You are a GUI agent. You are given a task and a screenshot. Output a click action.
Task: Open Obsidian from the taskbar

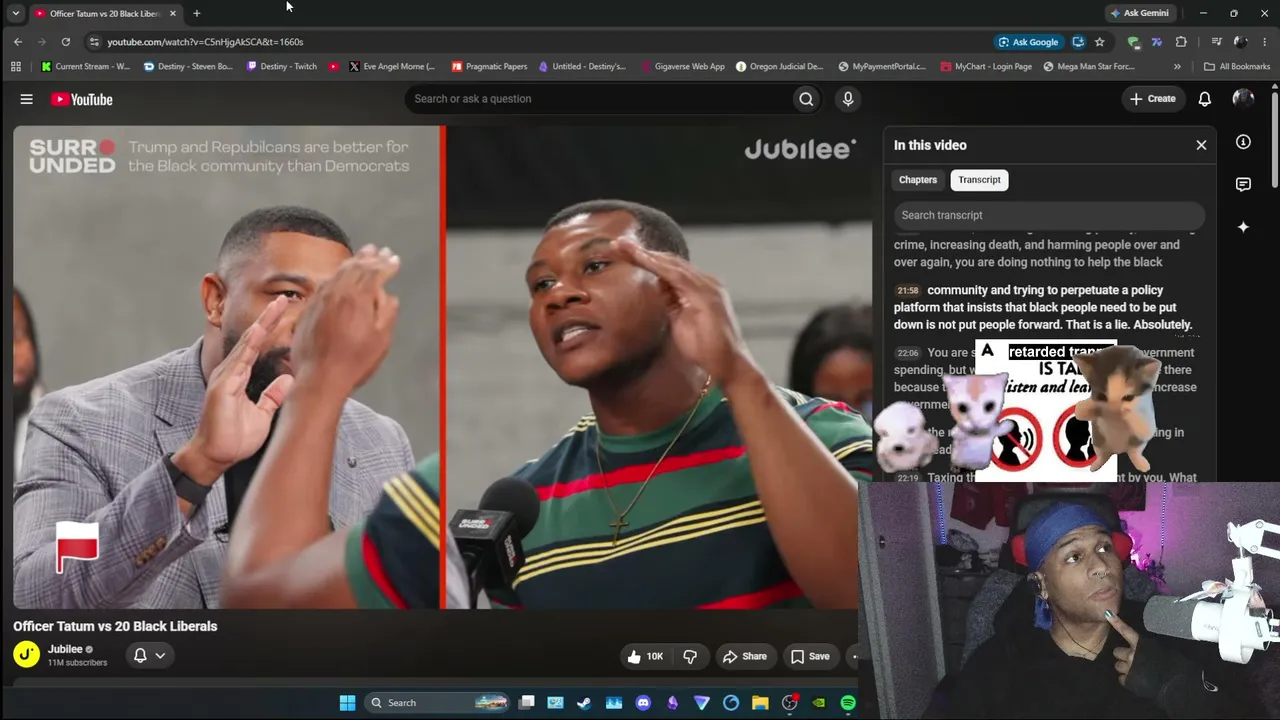point(672,703)
